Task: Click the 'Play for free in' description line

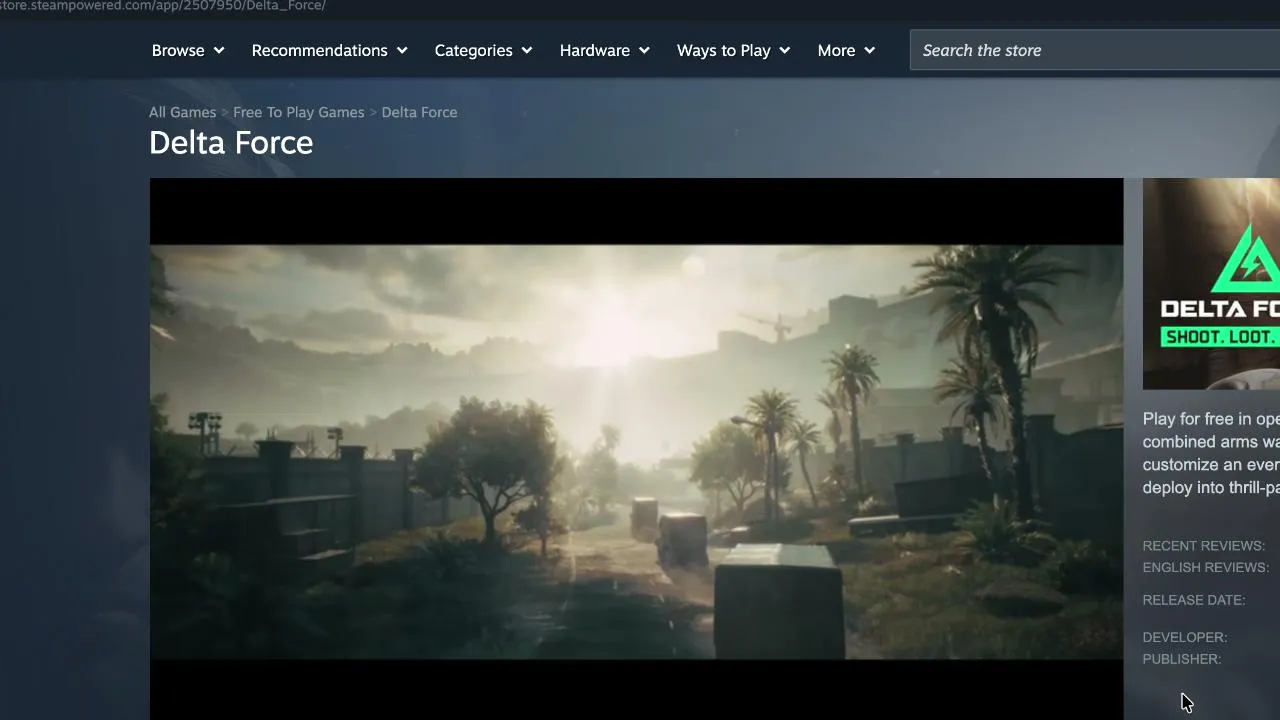Action: [1211, 419]
